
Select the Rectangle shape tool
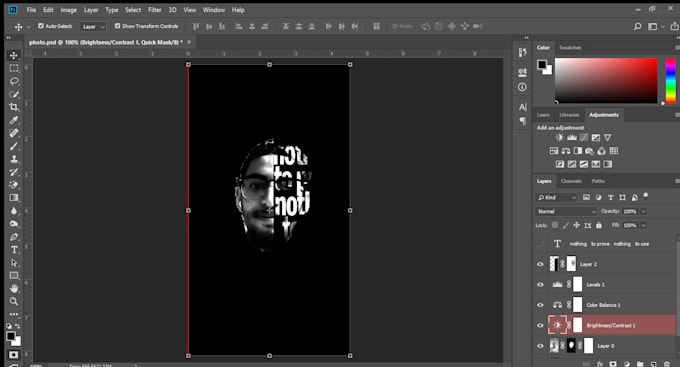point(14,275)
